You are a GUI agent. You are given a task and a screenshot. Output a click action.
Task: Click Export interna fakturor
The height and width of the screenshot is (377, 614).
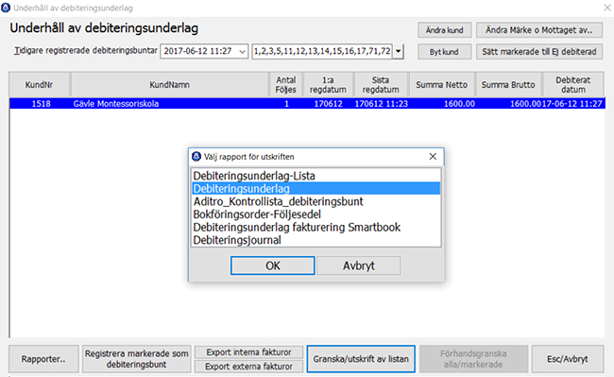click(249, 352)
